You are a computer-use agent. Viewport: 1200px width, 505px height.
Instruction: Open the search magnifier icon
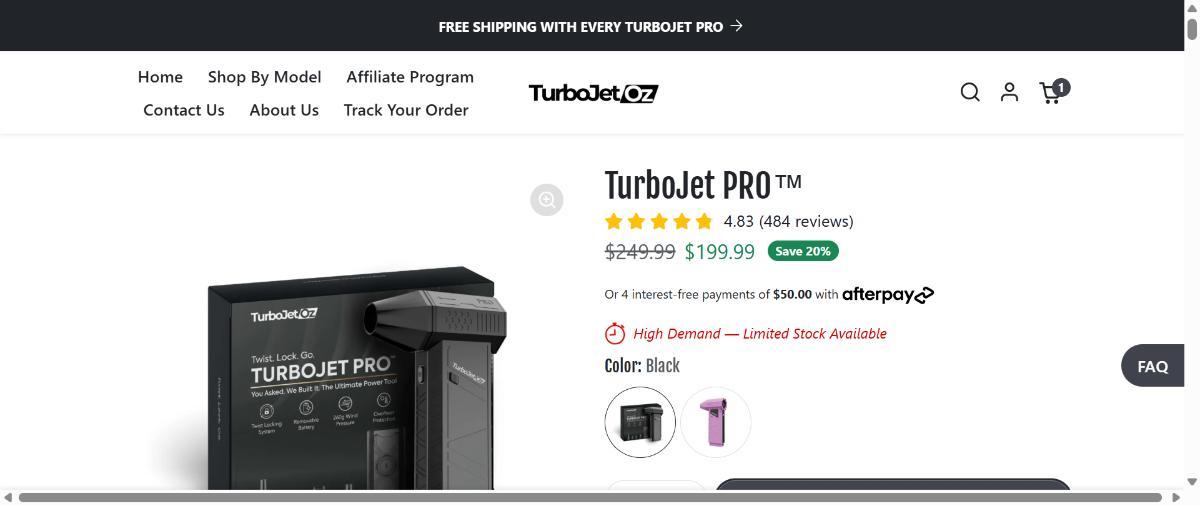(x=969, y=92)
